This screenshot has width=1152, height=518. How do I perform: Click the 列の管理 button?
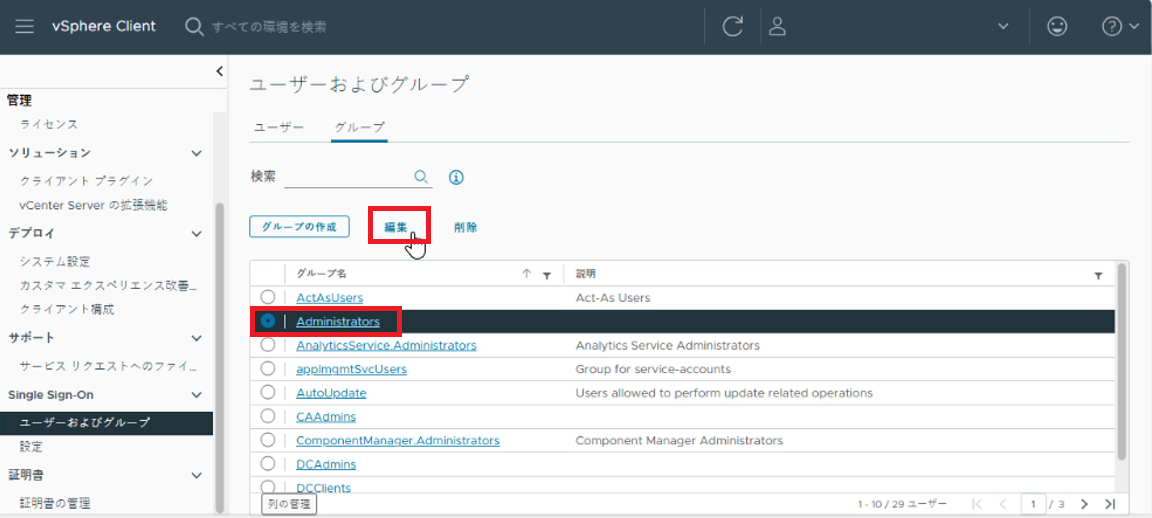click(x=289, y=504)
